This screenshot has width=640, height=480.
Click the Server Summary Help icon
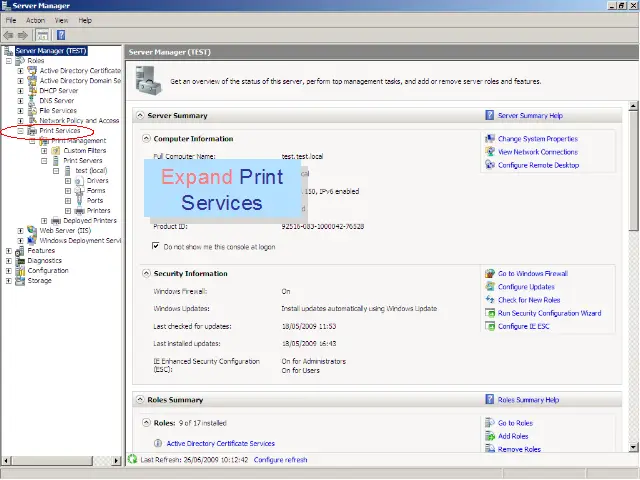[x=489, y=116]
